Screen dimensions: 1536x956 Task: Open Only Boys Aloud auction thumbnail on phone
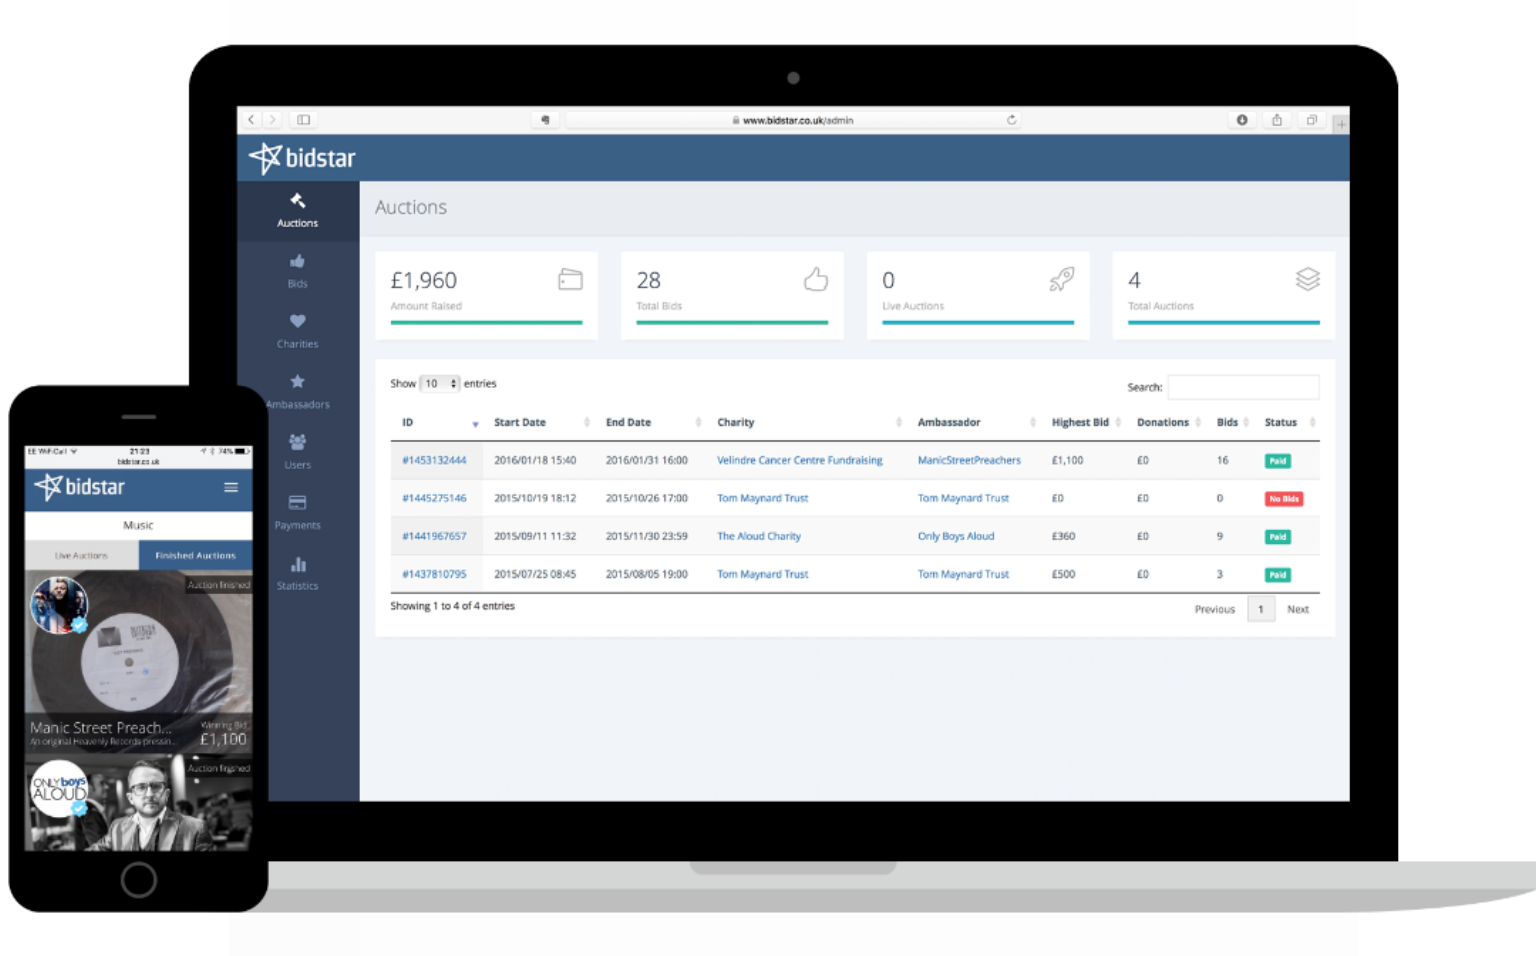click(x=138, y=804)
